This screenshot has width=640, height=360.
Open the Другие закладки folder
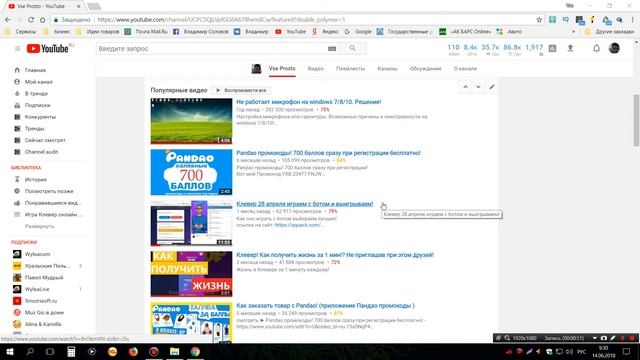click(610, 31)
